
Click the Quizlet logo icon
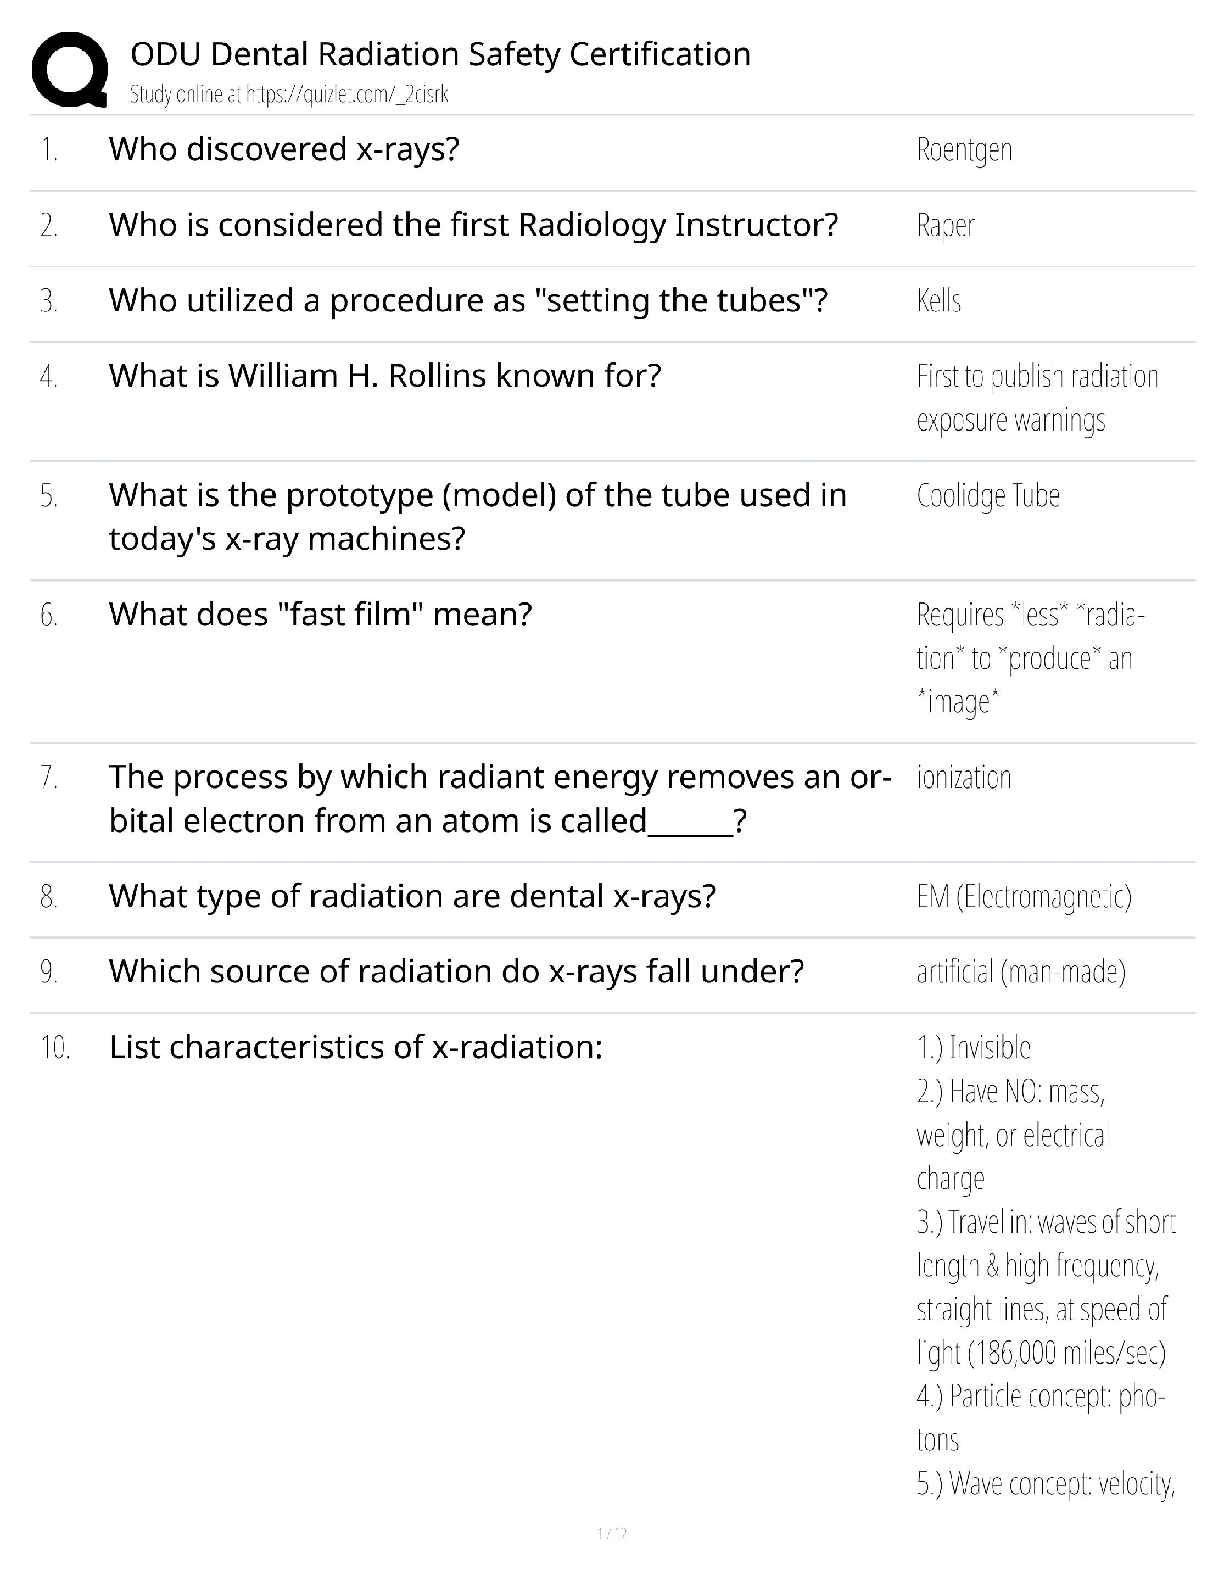(70, 68)
